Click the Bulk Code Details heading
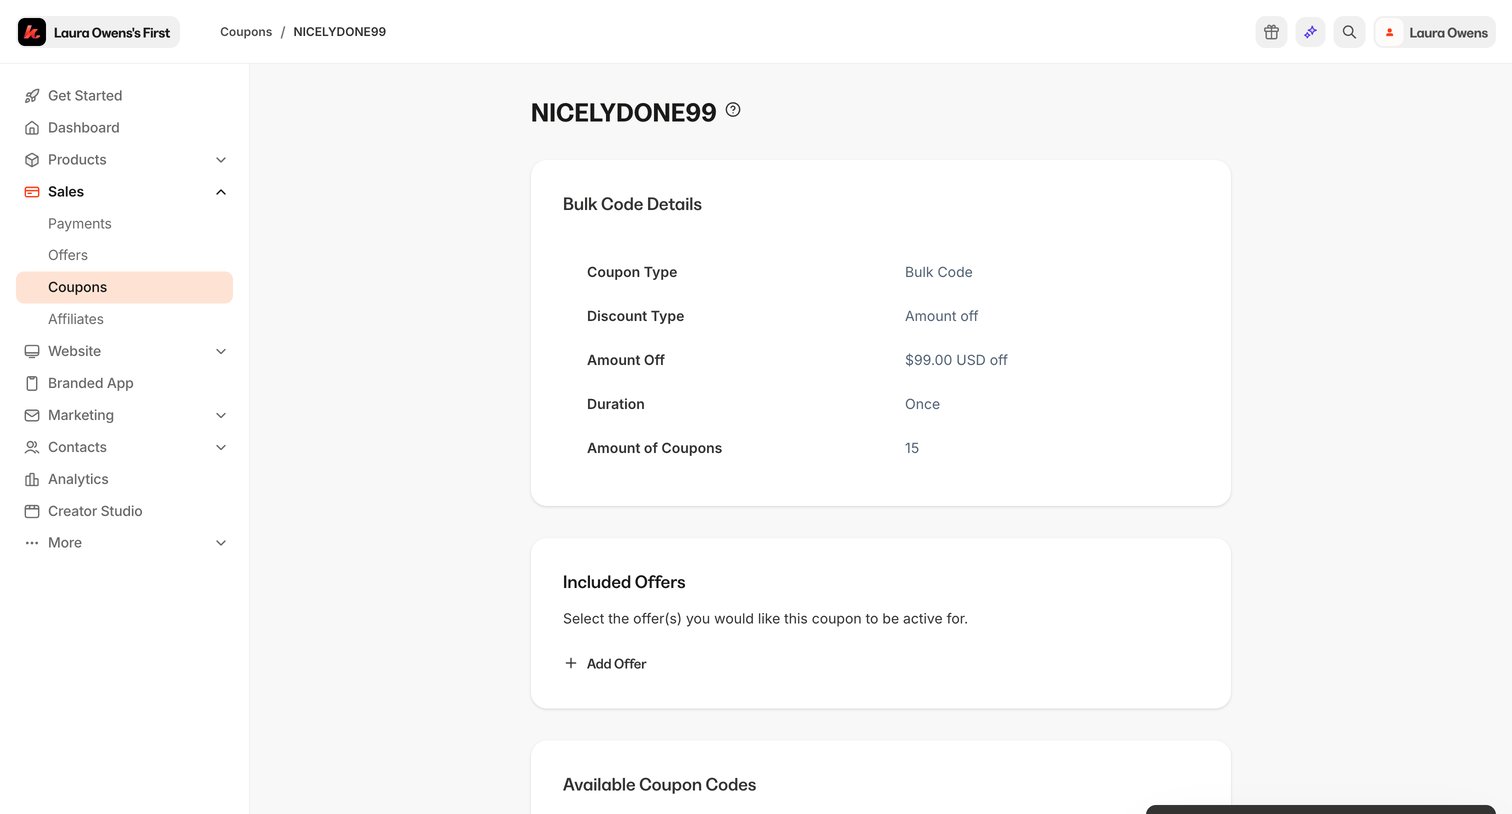This screenshot has width=1512, height=814. pos(632,204)
